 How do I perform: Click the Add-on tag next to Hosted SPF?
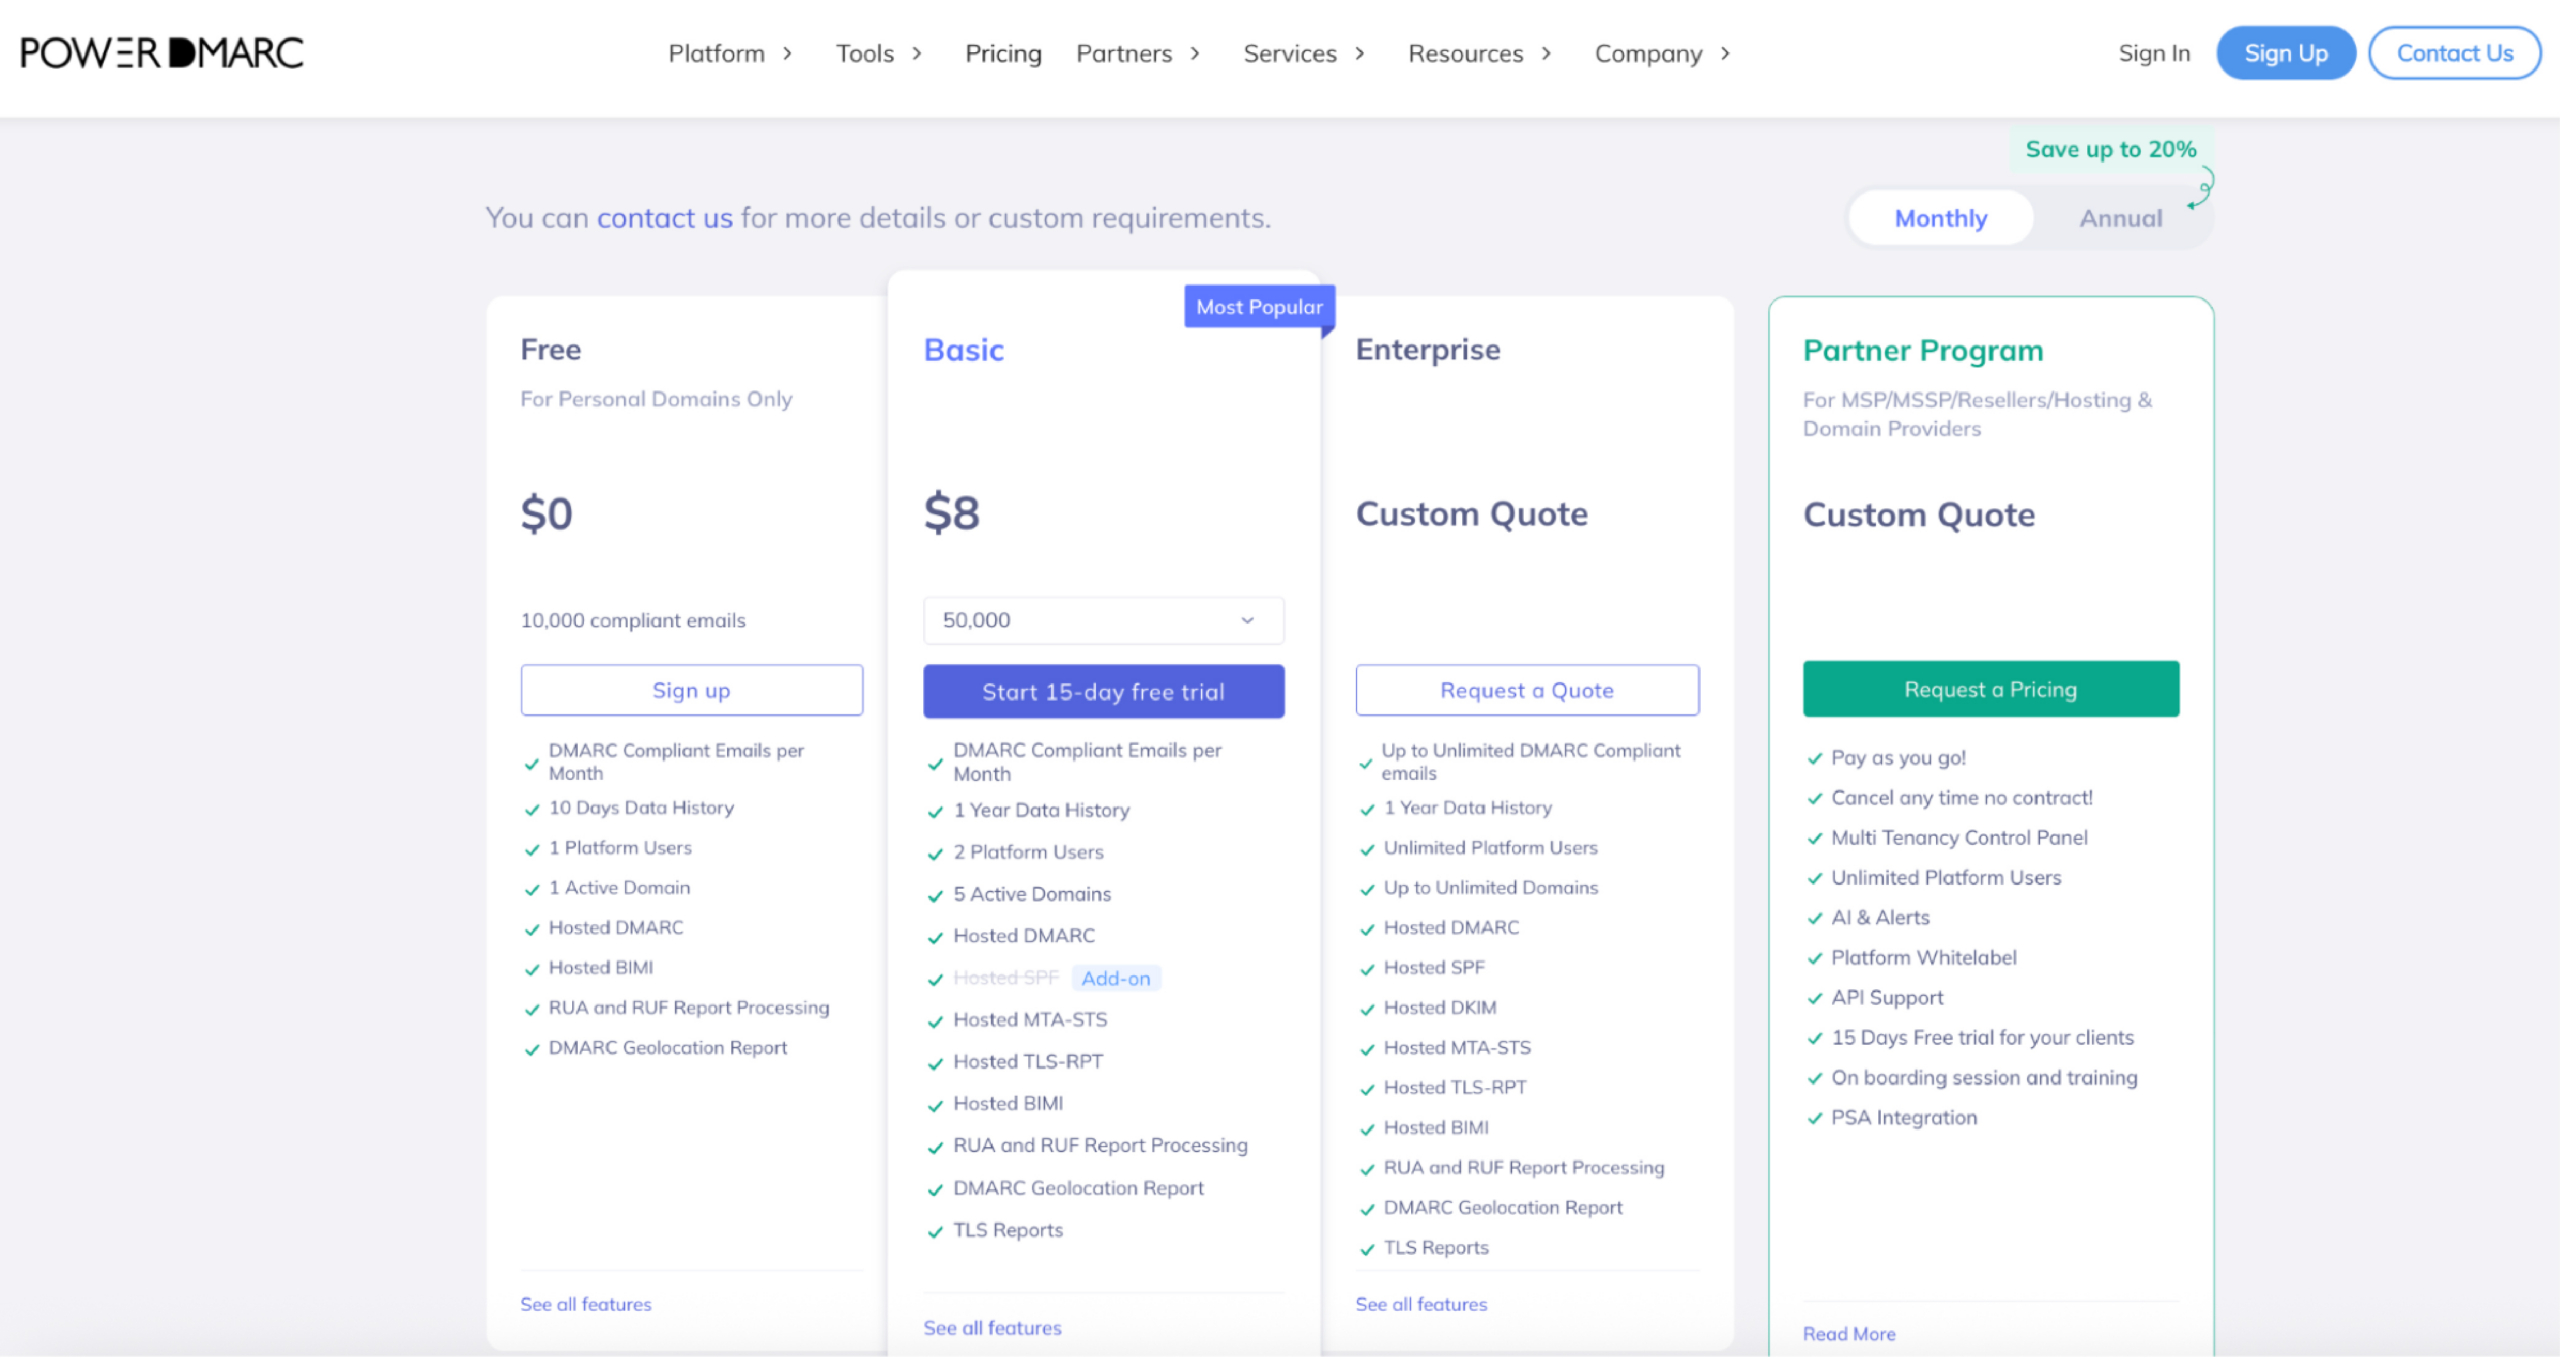coord(1115,978)
